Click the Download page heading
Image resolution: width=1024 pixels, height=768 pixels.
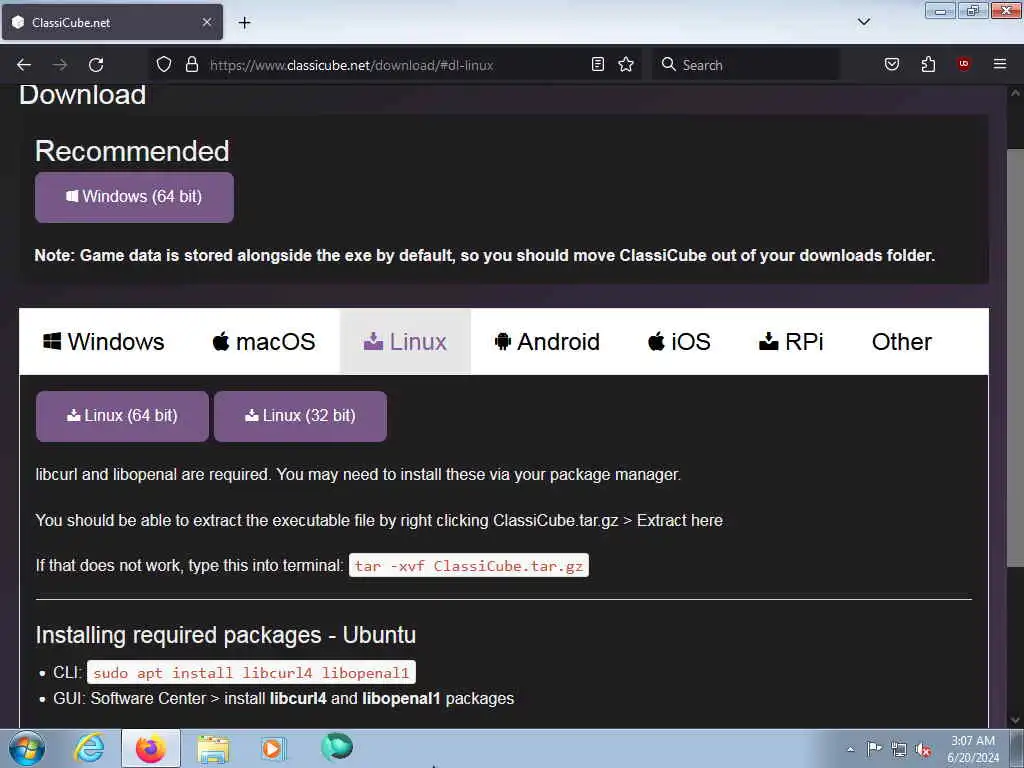click(x=82, y=95)
